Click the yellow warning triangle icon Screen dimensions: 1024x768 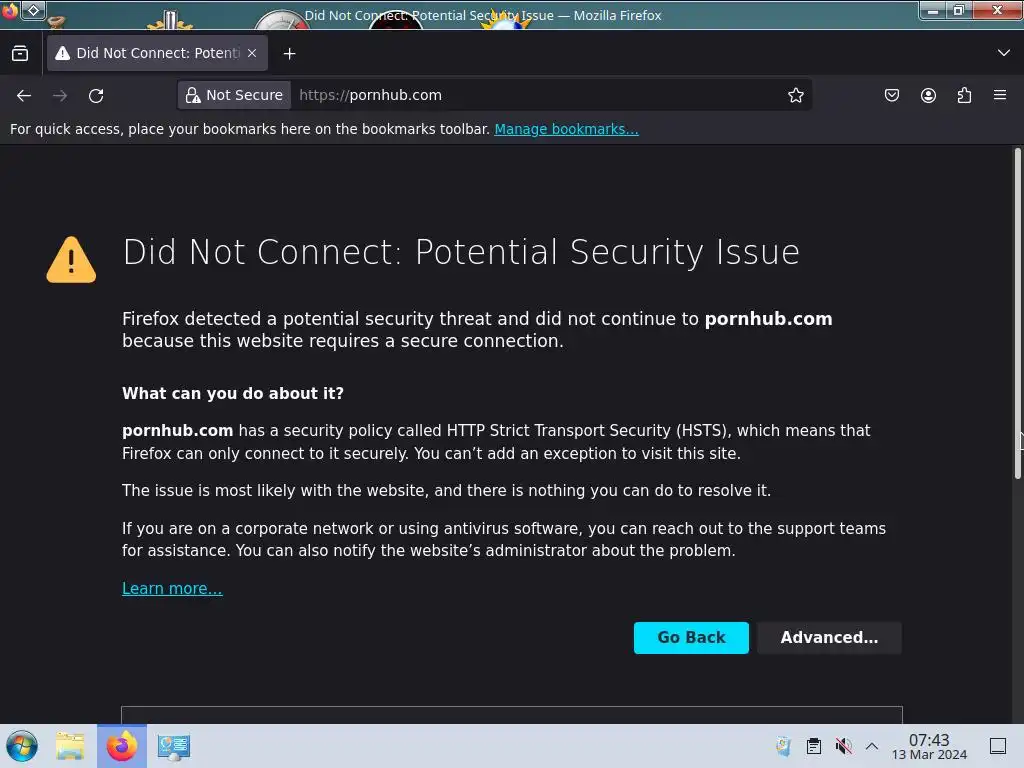coord(71,260)
